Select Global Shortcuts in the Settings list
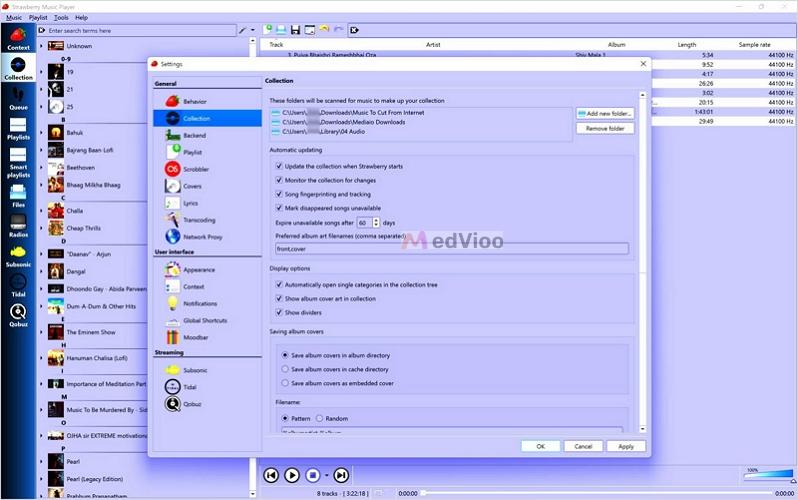This screenshot has width=798, height=500. point(207,320)
